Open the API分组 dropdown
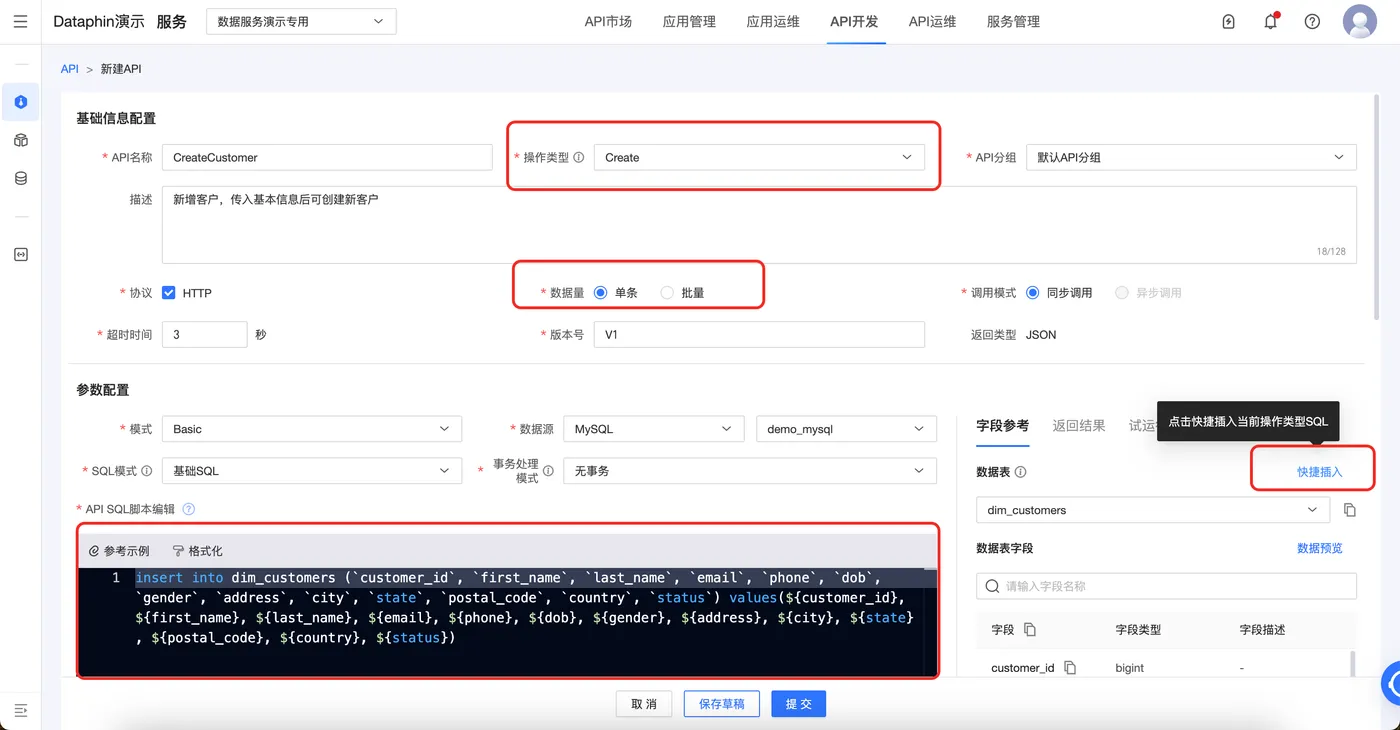Viewport: 1400px width, 730px height. 1191,157
